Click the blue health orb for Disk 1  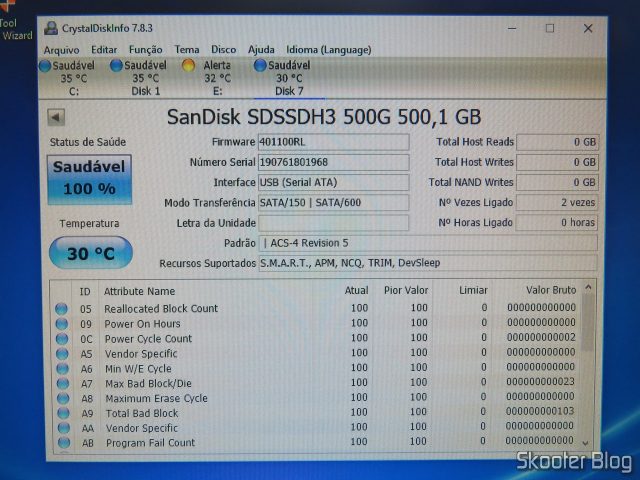(x=116, y=65)
